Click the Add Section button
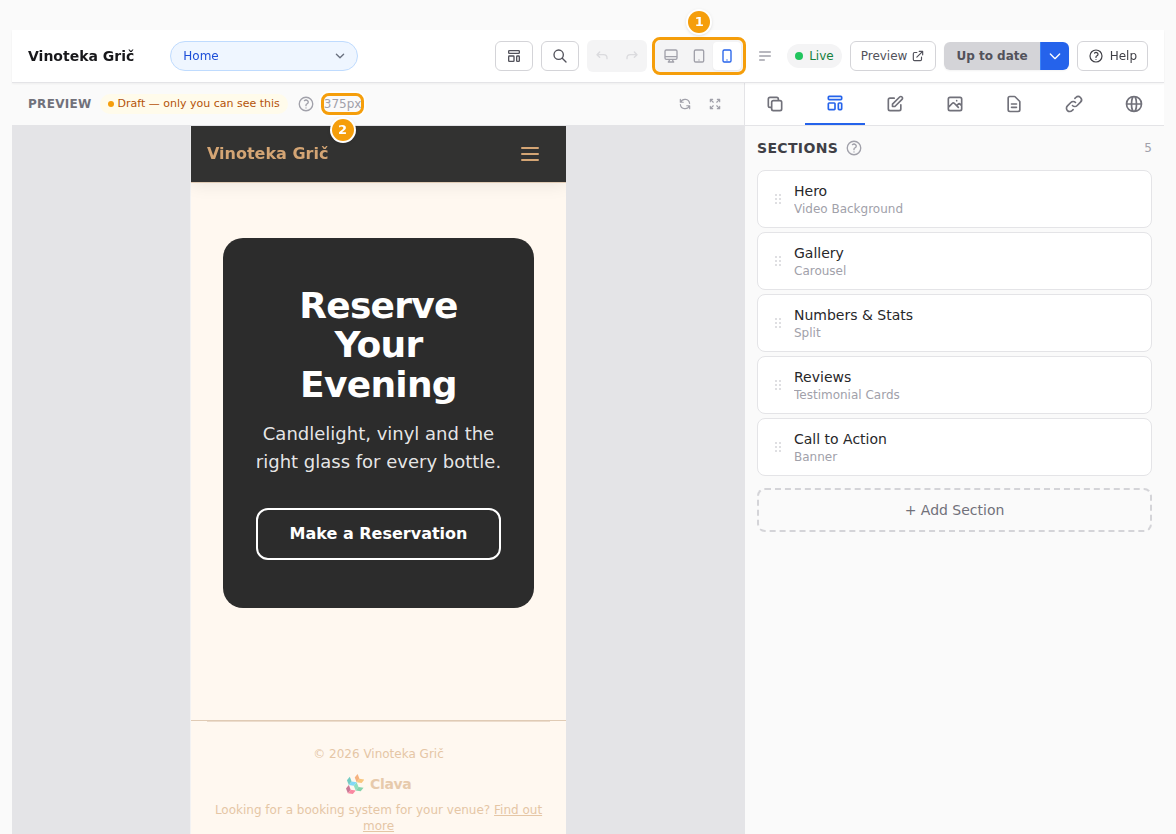 [954, 510]
